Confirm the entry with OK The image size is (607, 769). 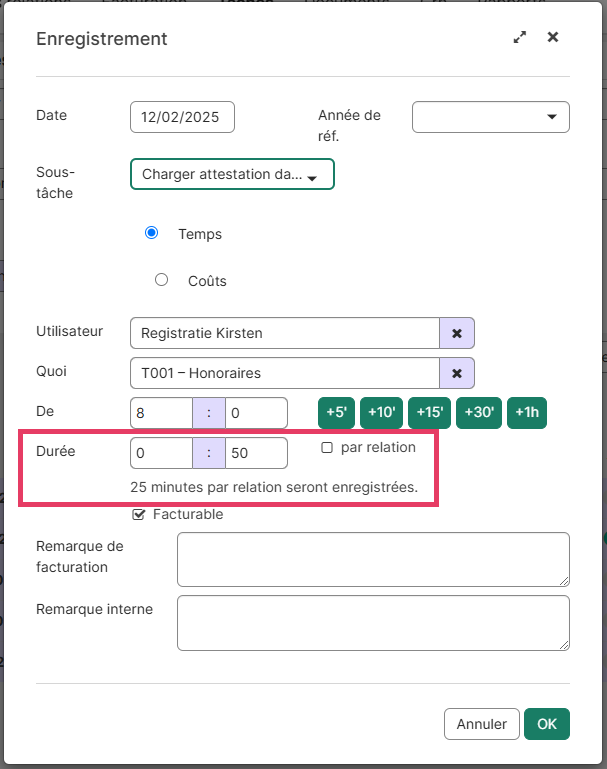point(546,724)
